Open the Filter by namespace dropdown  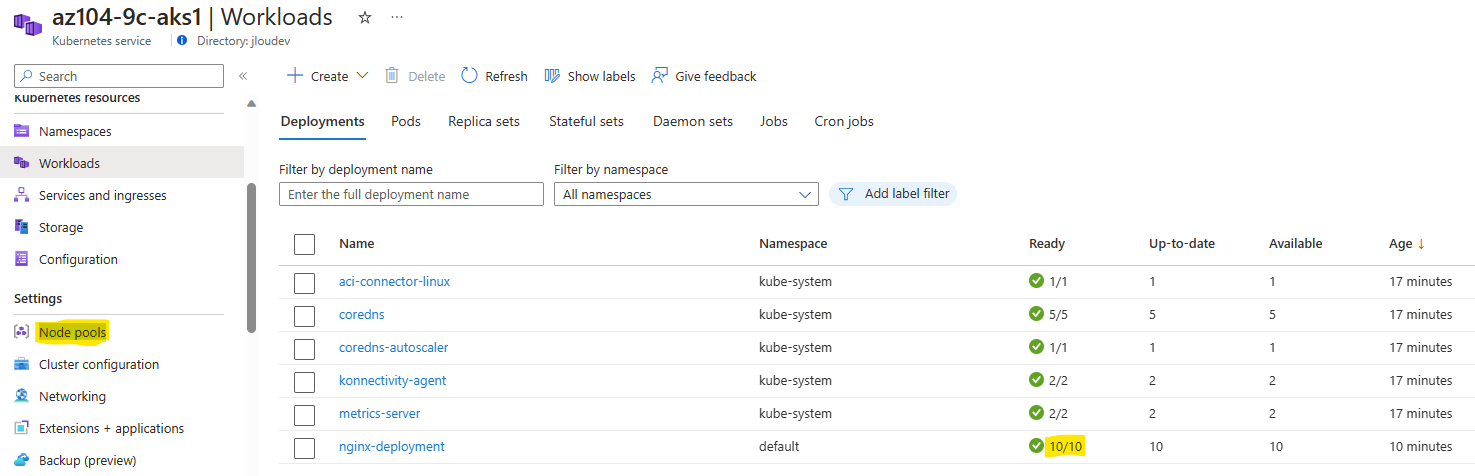pos(686,194)
